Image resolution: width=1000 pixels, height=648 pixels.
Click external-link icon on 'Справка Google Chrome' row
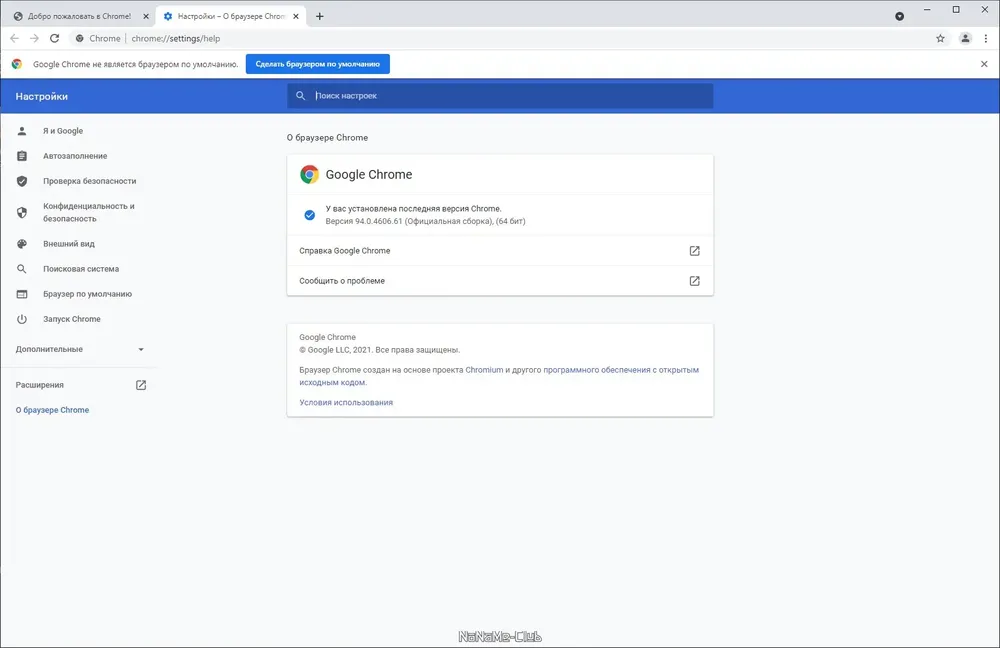[695, 251]
